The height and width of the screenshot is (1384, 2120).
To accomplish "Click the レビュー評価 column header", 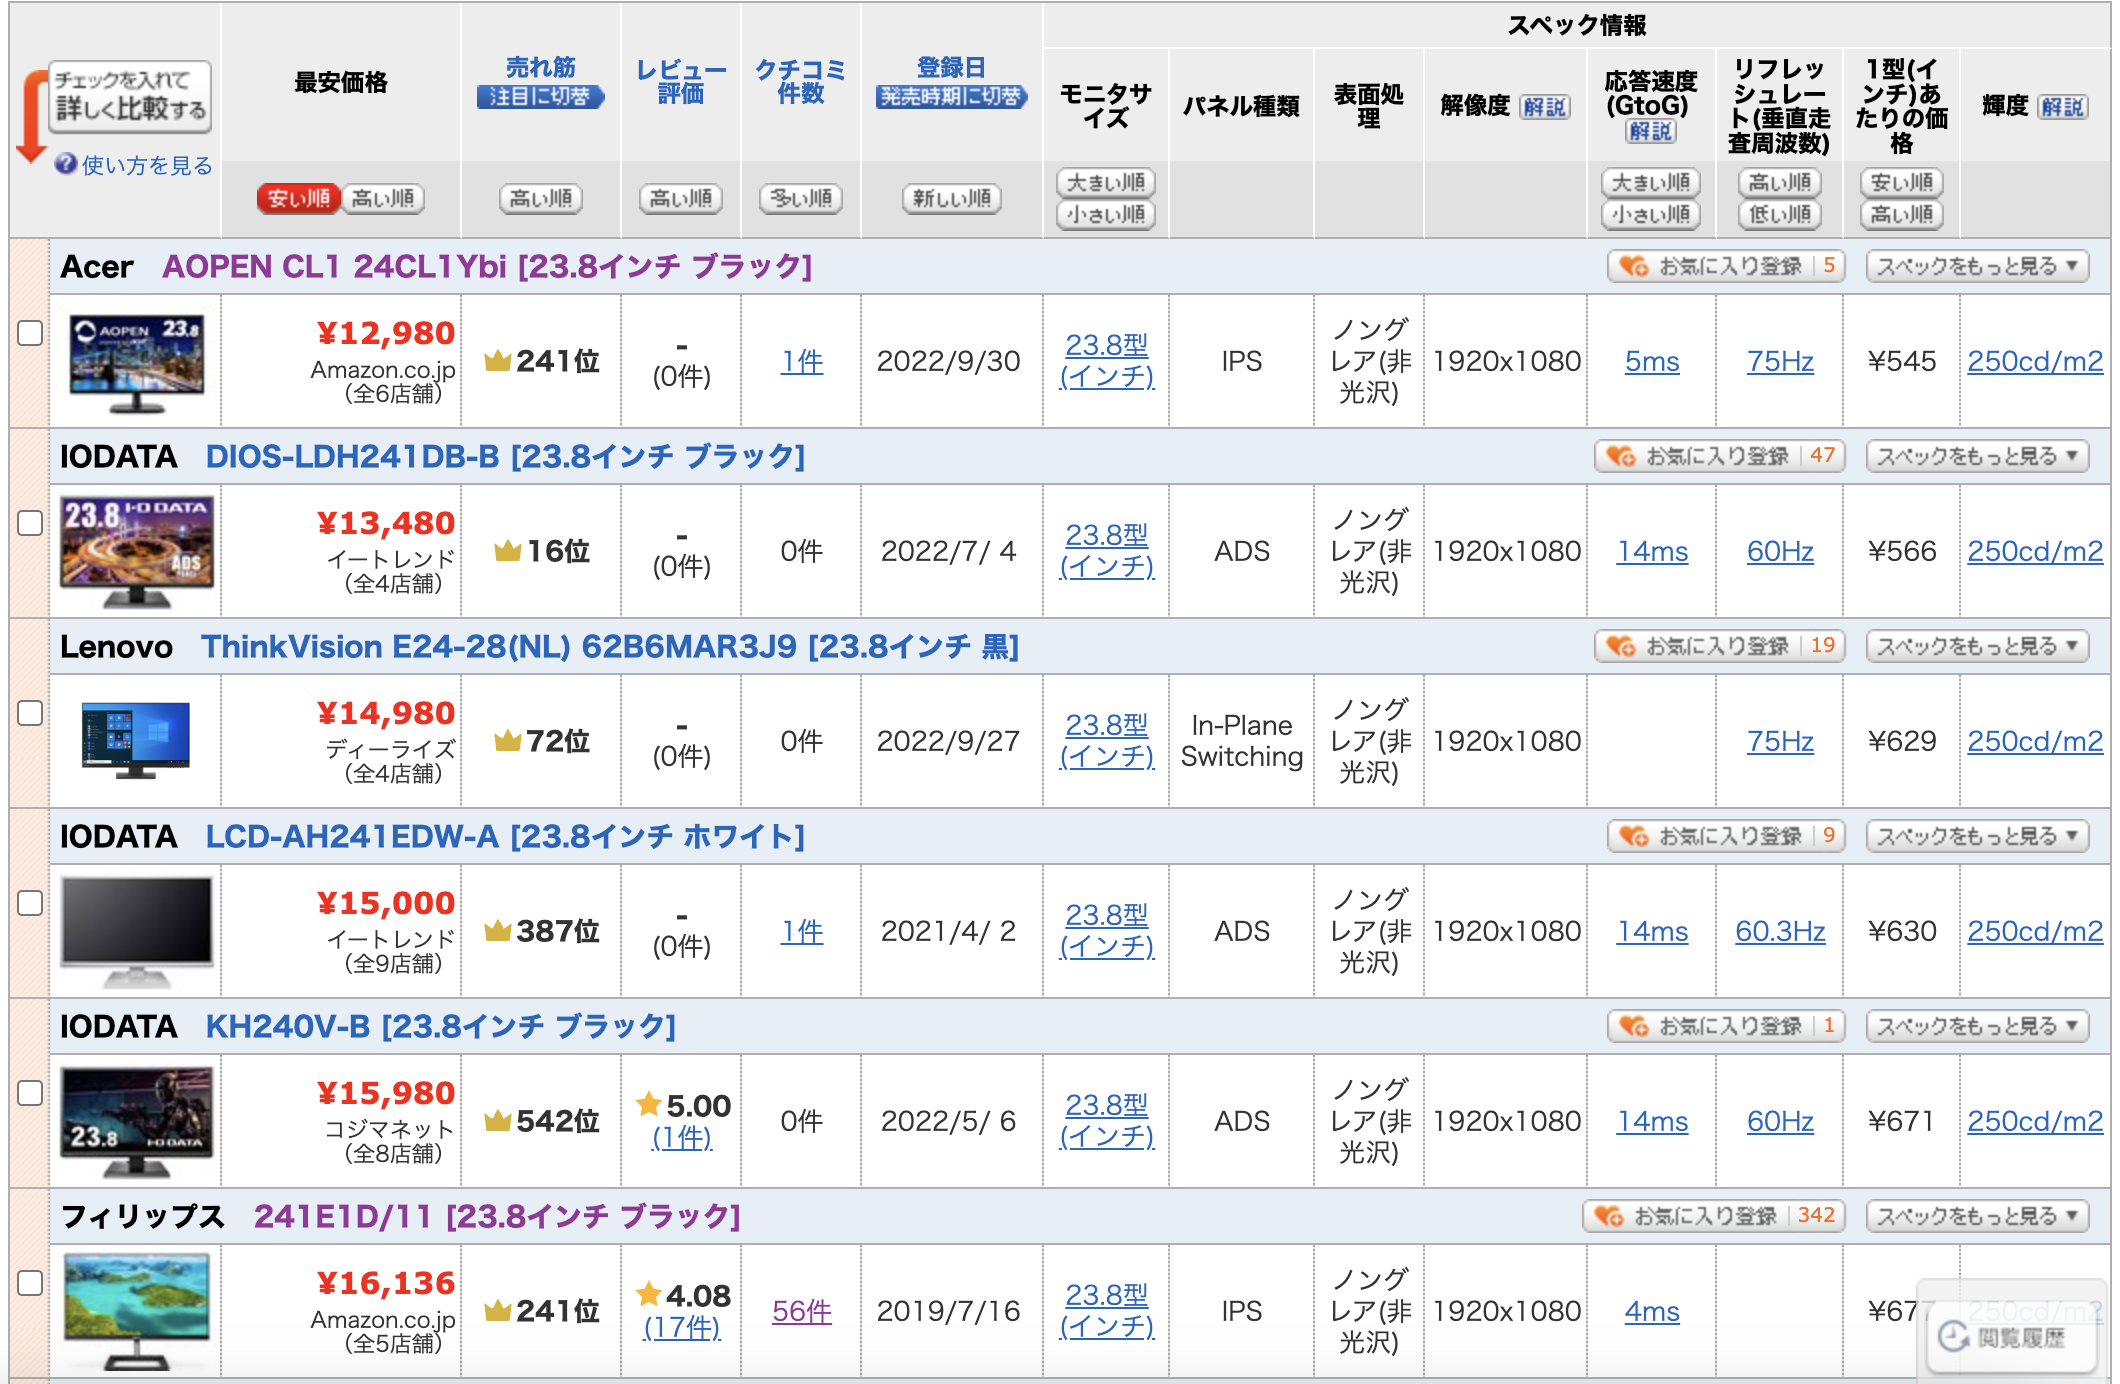I will tap(681, 81).
